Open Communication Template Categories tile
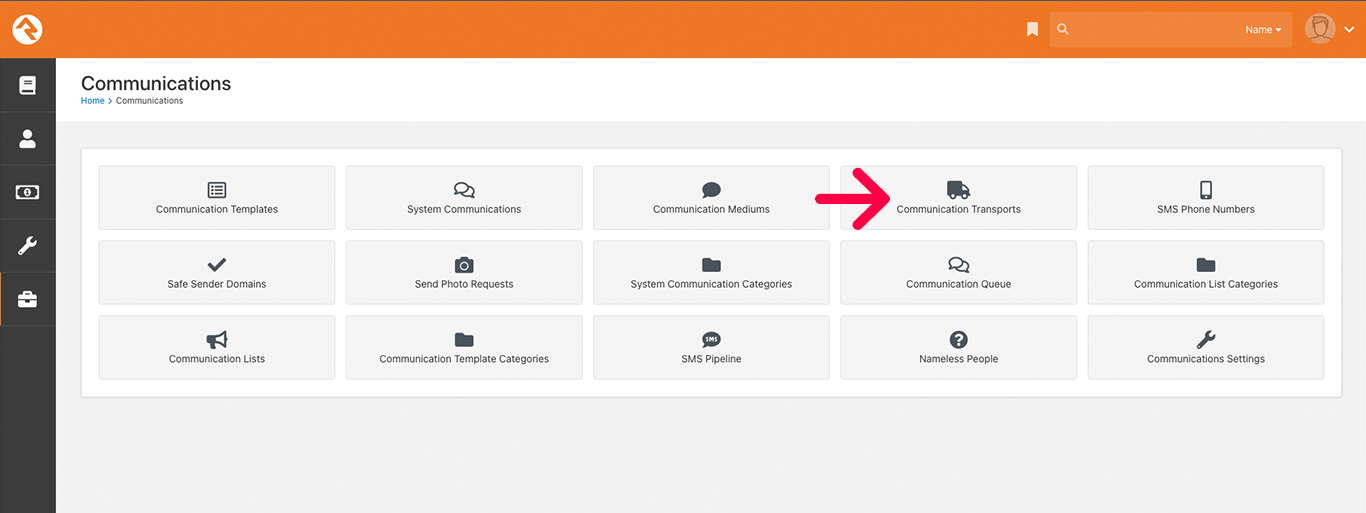Viewport: 1366px width, 513px height. coord(464,348)
